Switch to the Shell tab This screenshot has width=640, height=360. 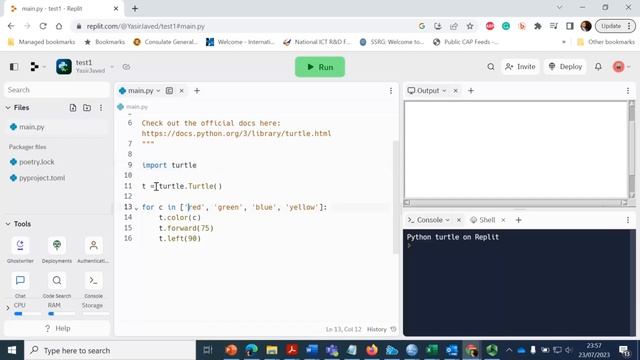pos(483,220)
